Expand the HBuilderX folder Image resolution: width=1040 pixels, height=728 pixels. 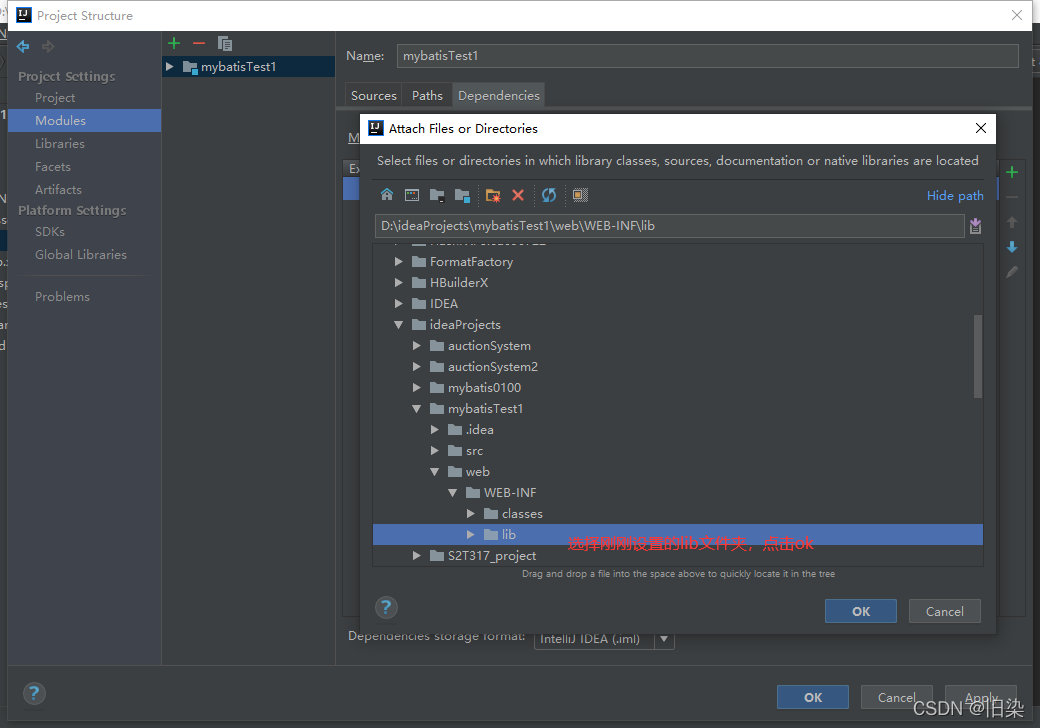pyautogui.click(x=398, y=282)
